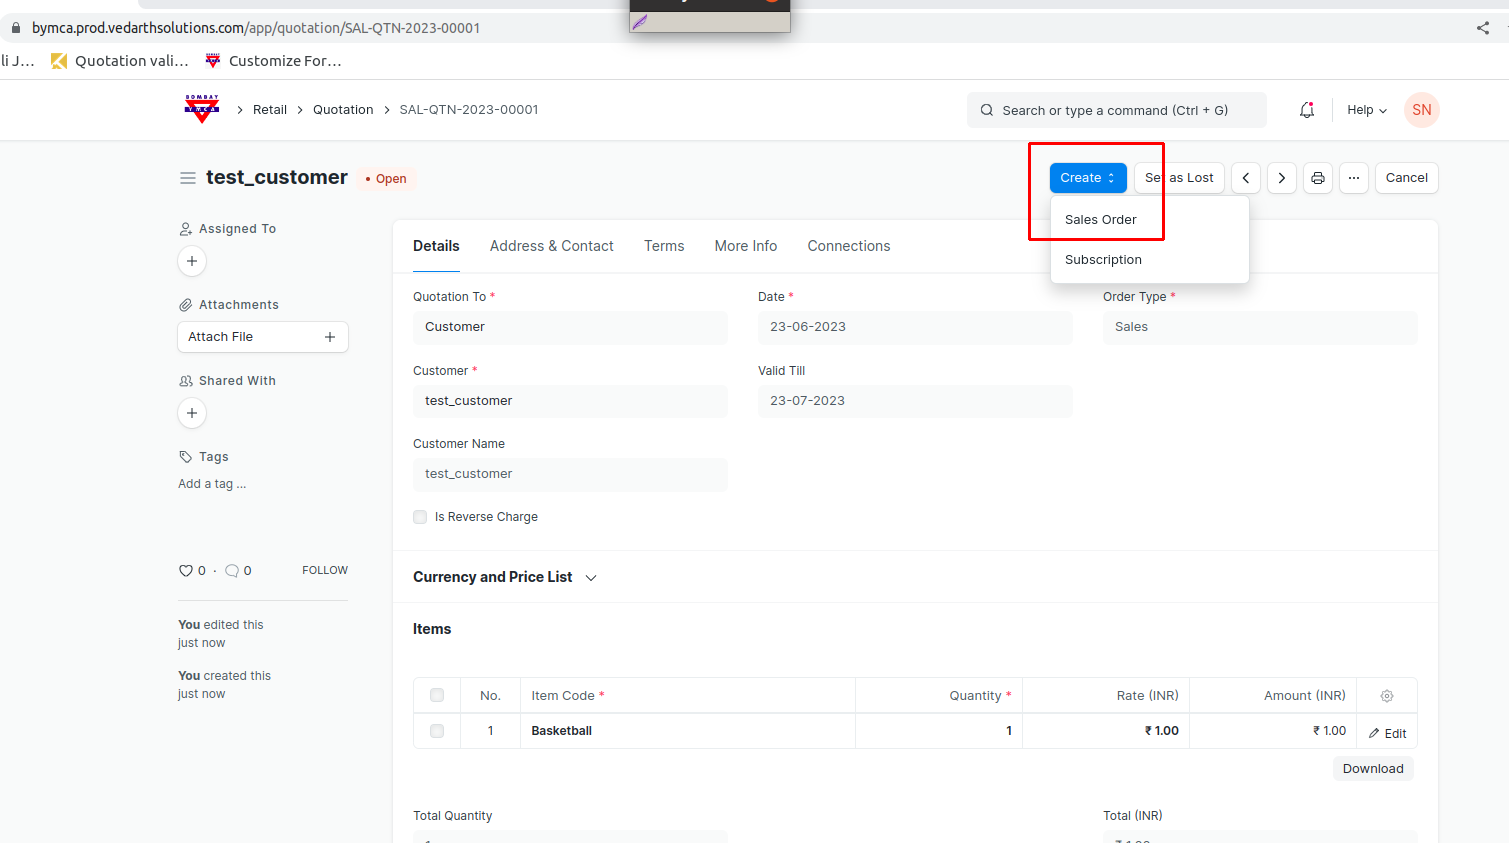1509x843 pixels.
Task: Toggle the sidebar hamburger icon
Action: (x=187, y=178)
